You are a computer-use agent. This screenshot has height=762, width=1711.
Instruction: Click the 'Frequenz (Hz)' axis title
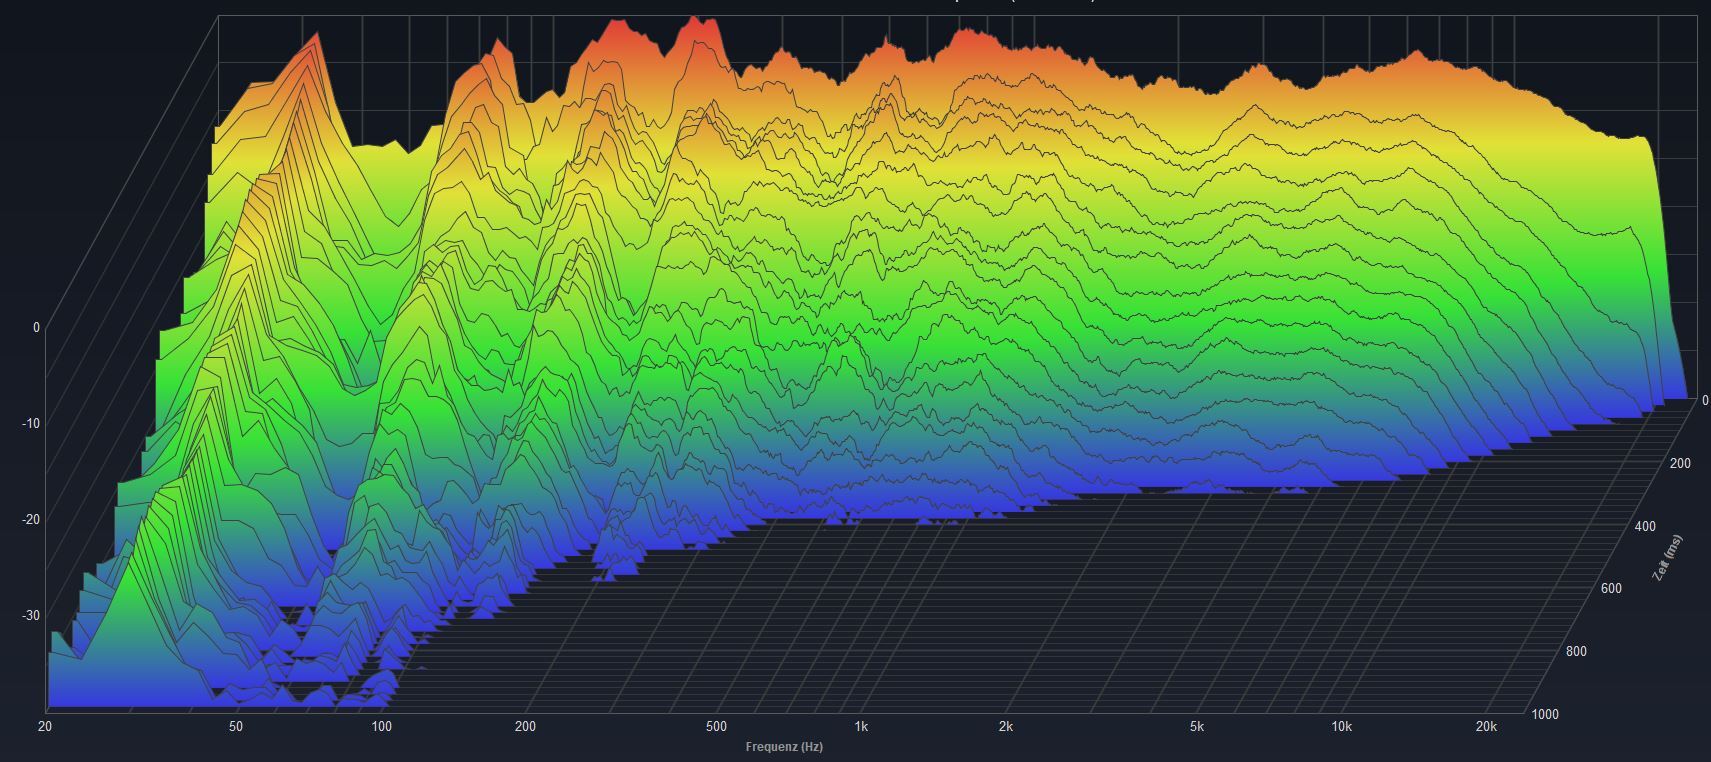point(784,747)
